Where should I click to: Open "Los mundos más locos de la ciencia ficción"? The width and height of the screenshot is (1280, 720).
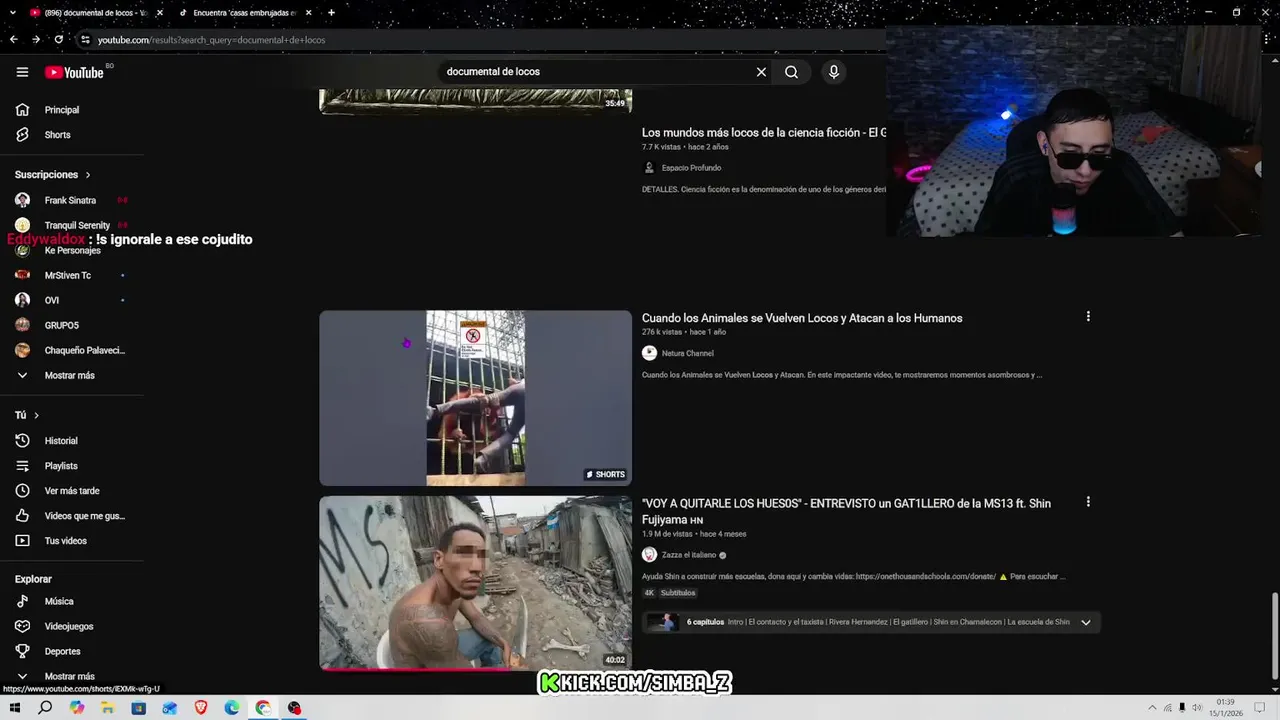764,132
